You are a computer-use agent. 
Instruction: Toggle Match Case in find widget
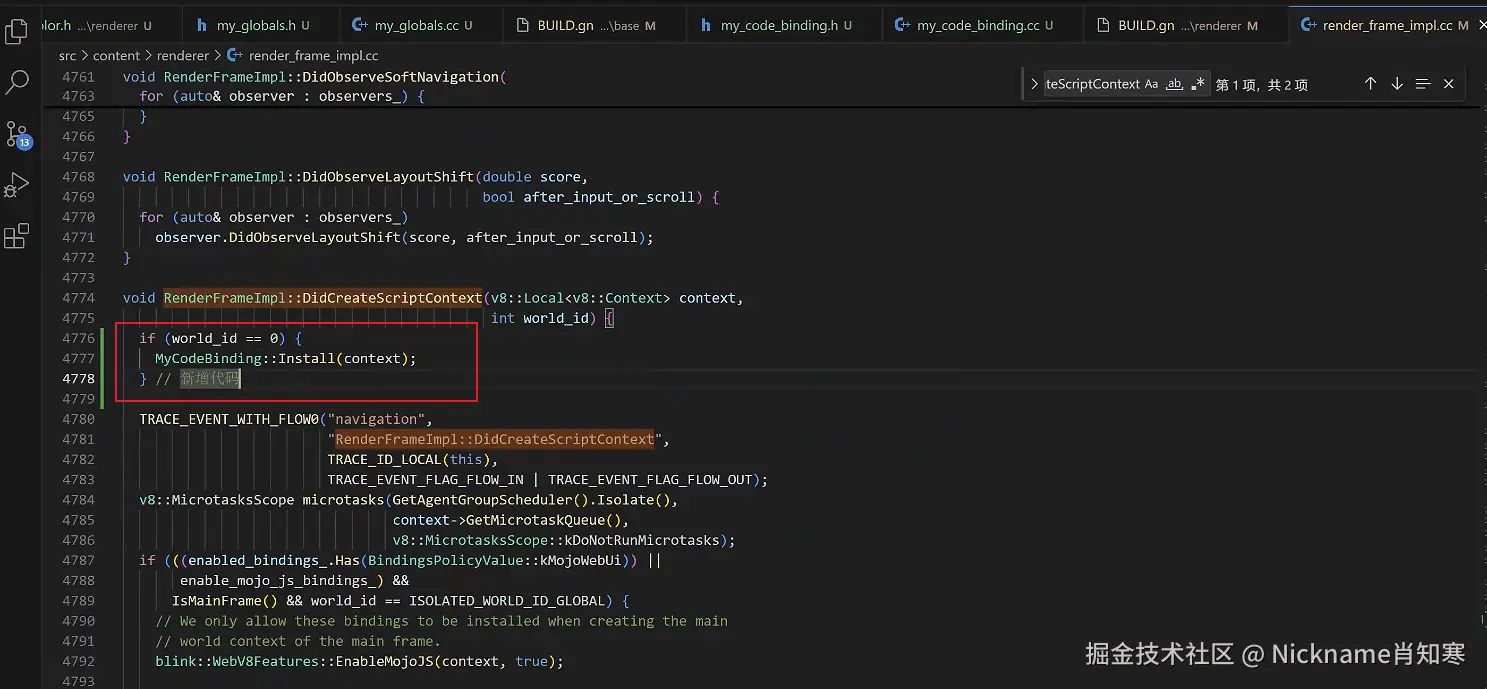click(1151, 84)
